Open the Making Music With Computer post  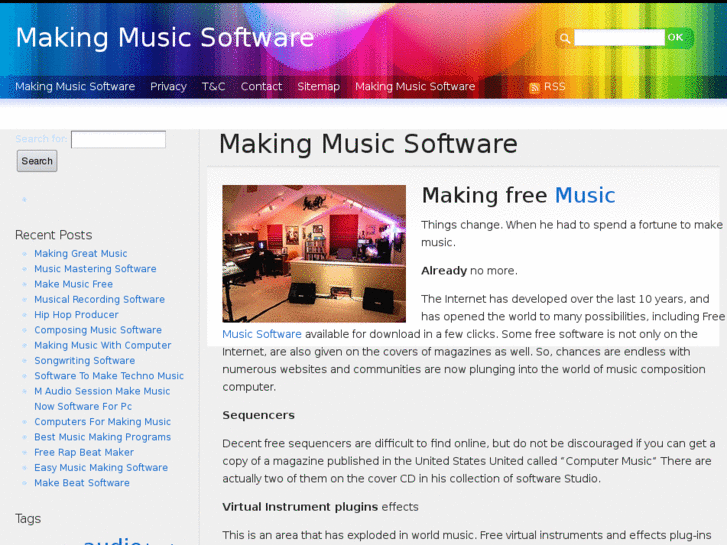pos(102,345)
